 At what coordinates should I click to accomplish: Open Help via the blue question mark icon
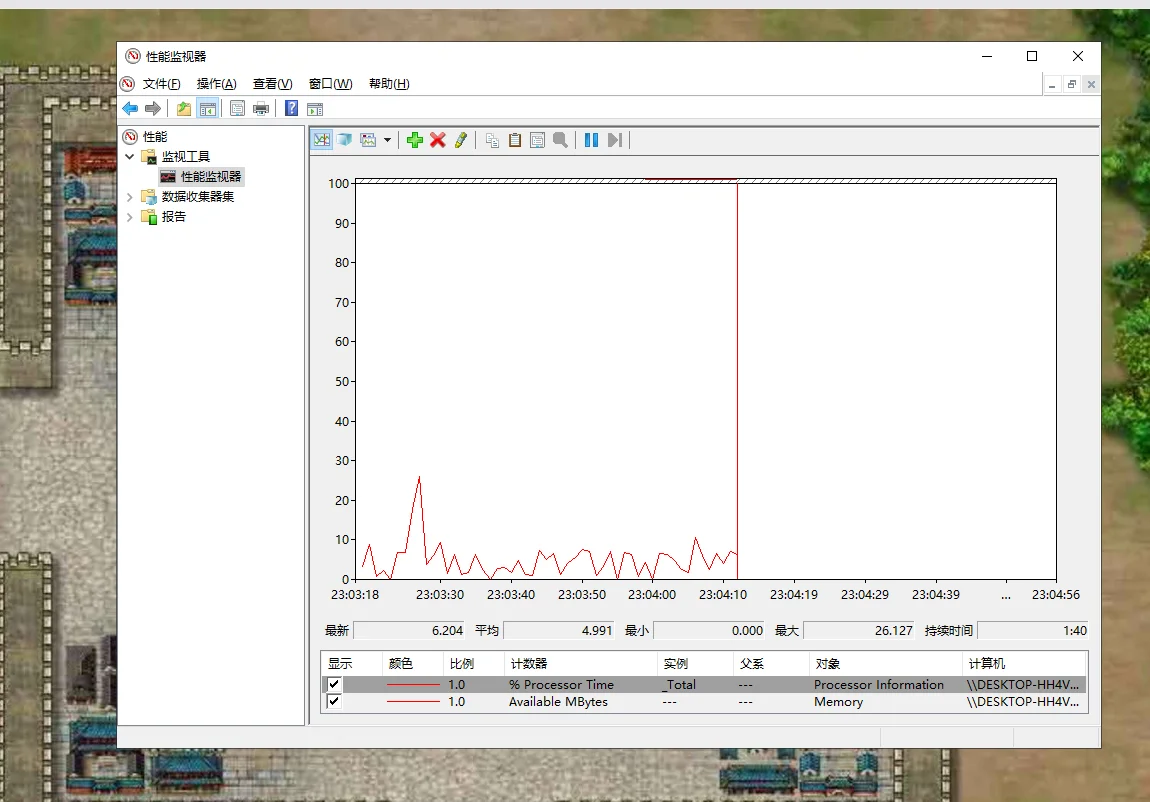(291, 108)
